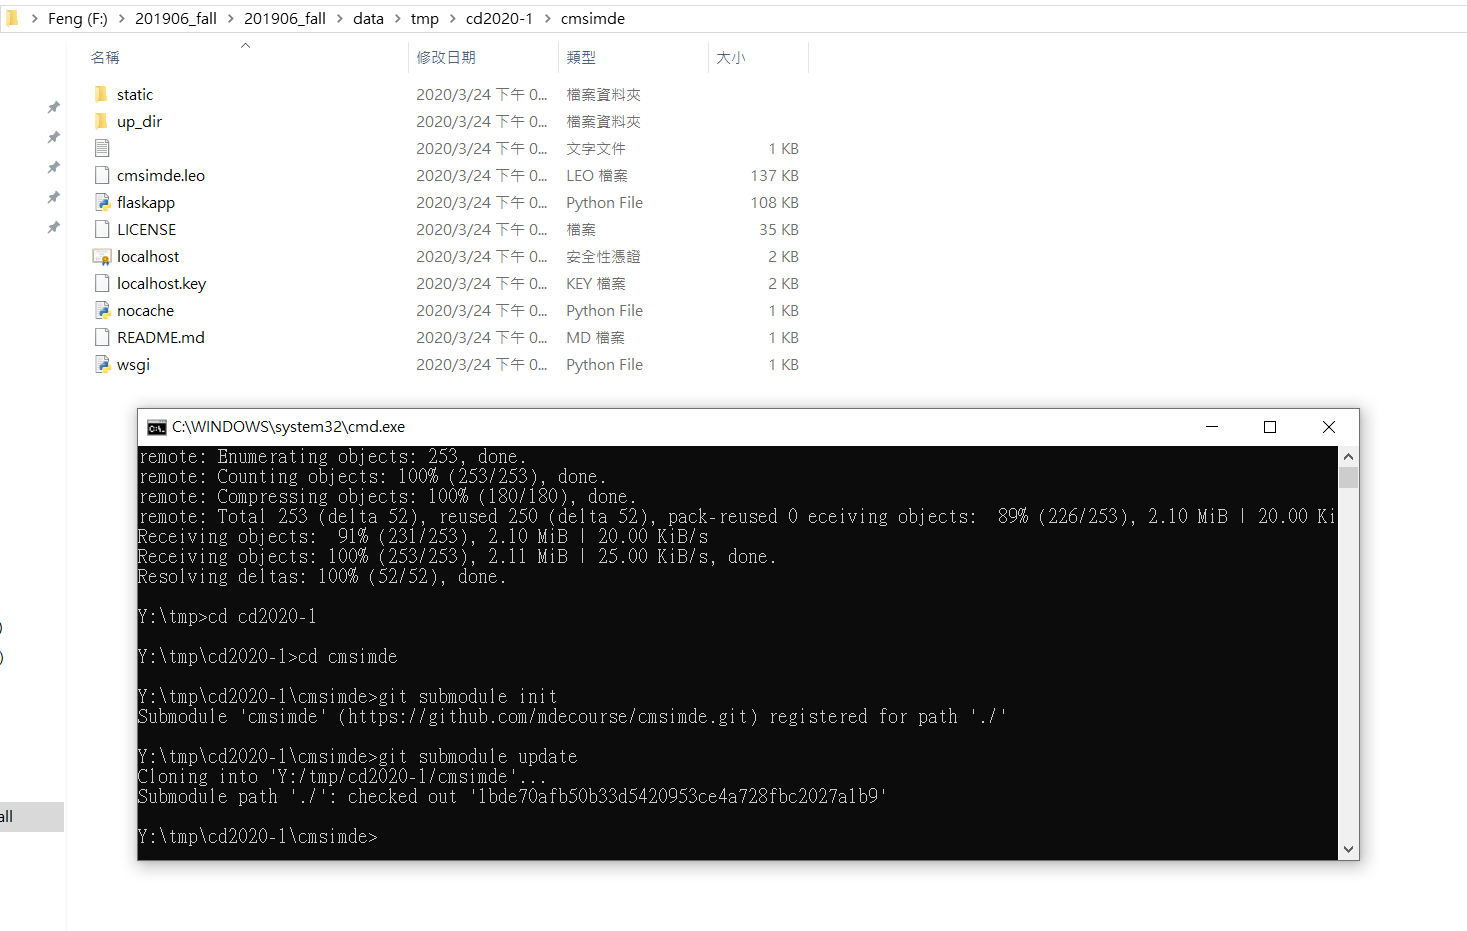This screenshot has height=931, width=1467.
Task: Click the '108 KB' size cell
Action: point(775,203)
